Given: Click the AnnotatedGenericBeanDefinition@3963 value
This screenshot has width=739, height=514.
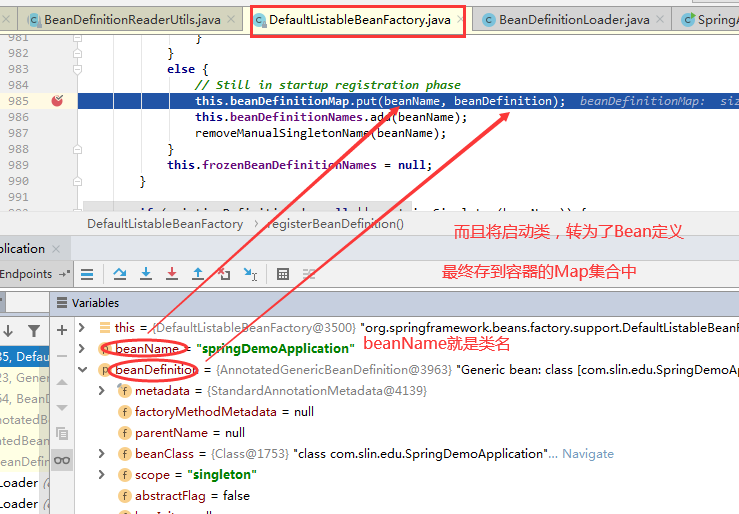Looking at the screenshot, I should (334, 370).
